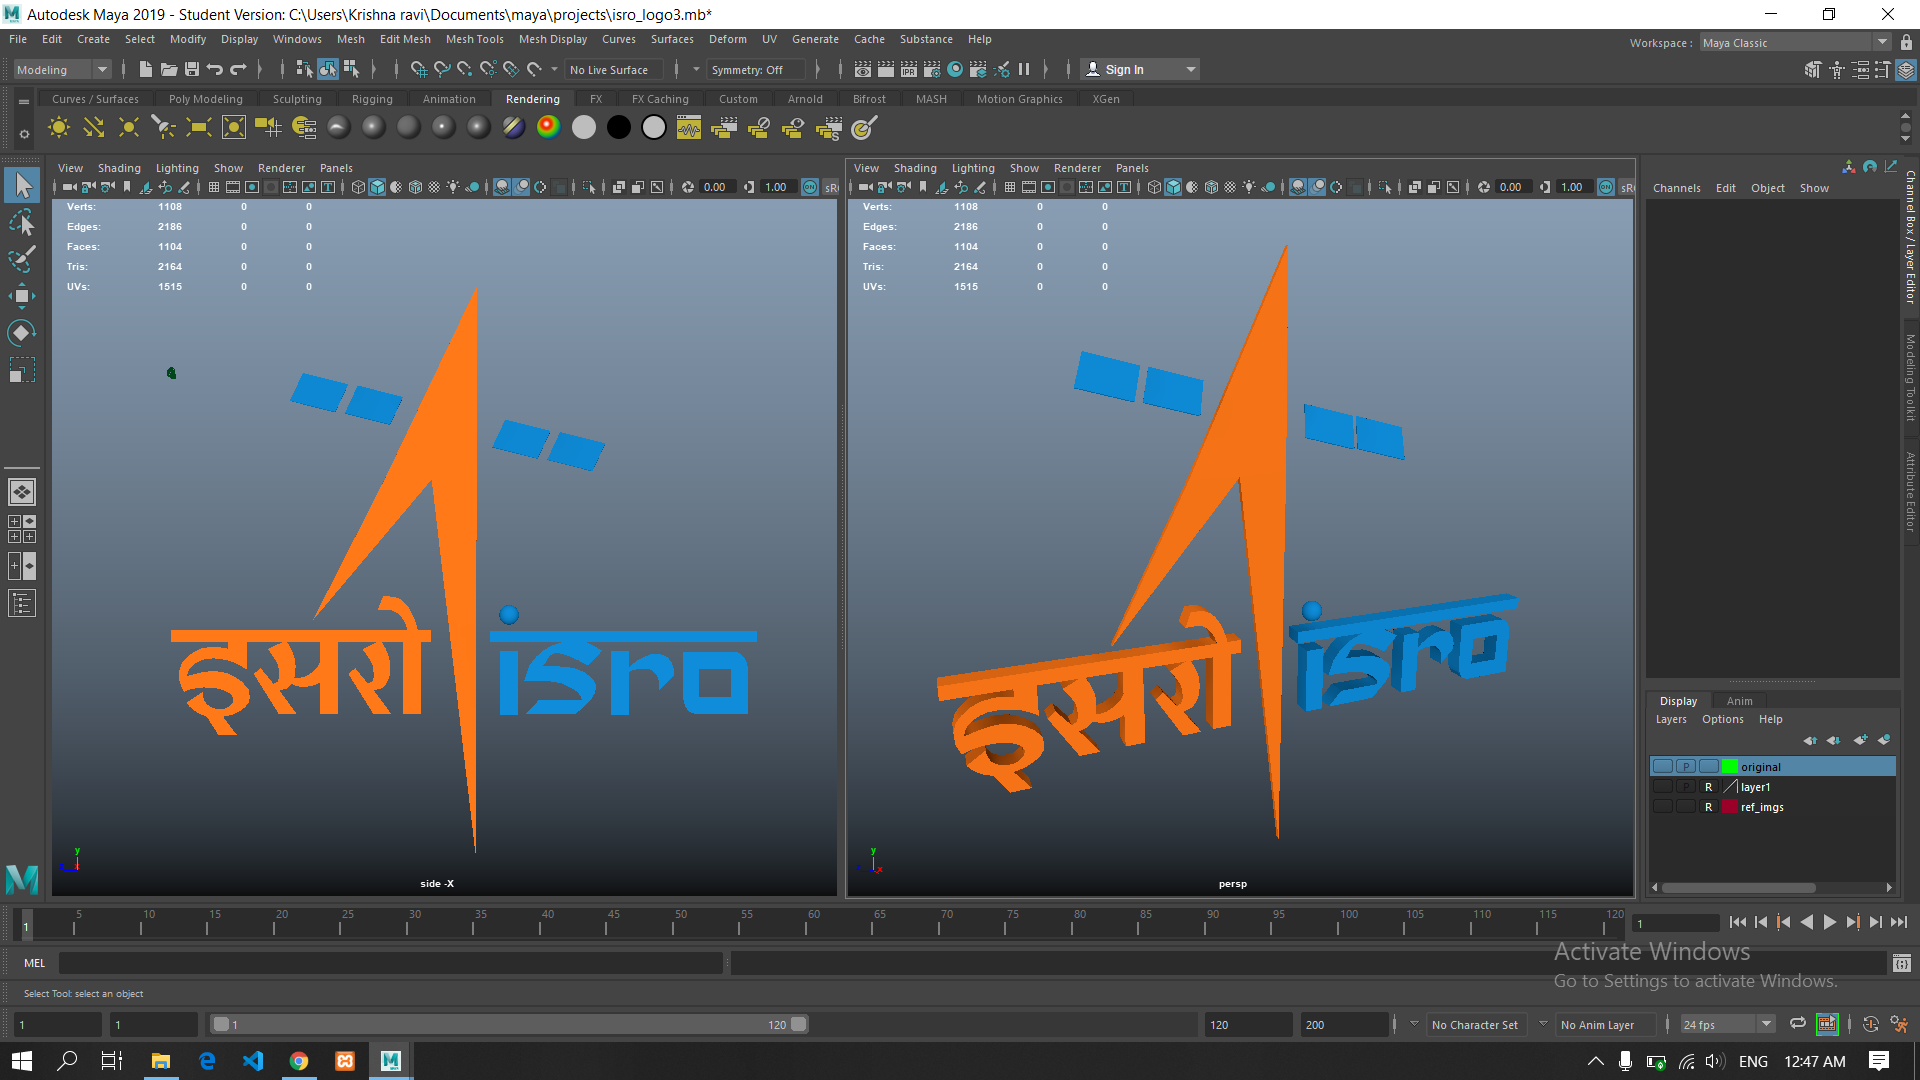Select the Paint Selection tool
Screen dimensions: 1920x1080
22,258
